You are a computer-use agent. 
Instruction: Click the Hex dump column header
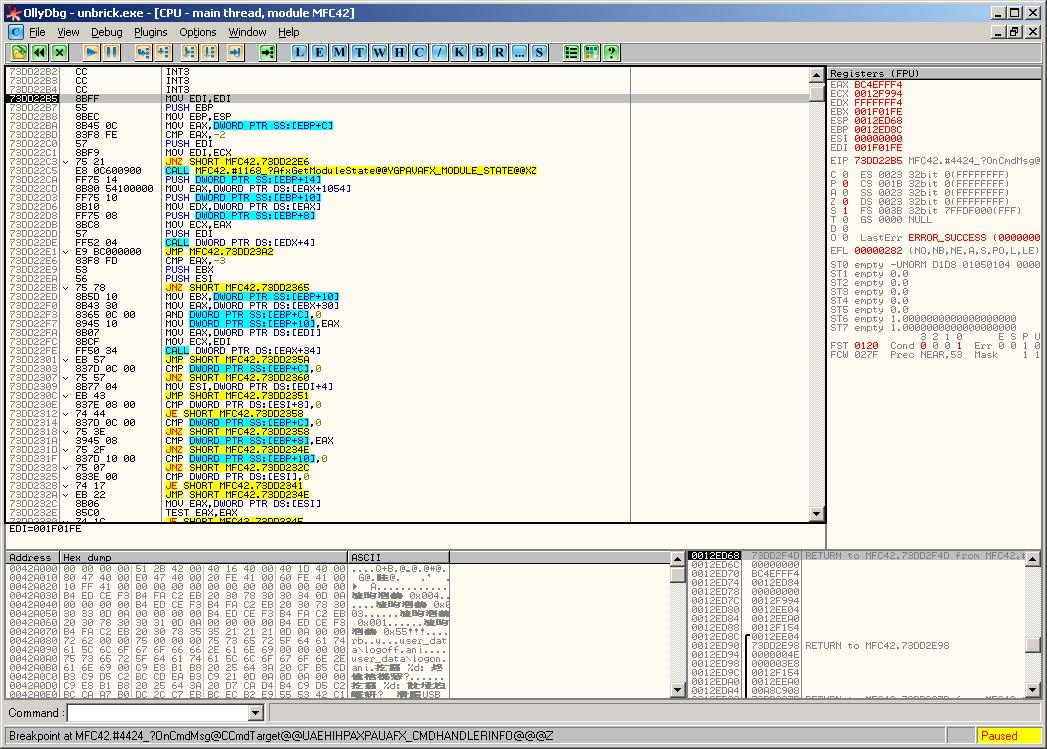[x=204, y=557]
